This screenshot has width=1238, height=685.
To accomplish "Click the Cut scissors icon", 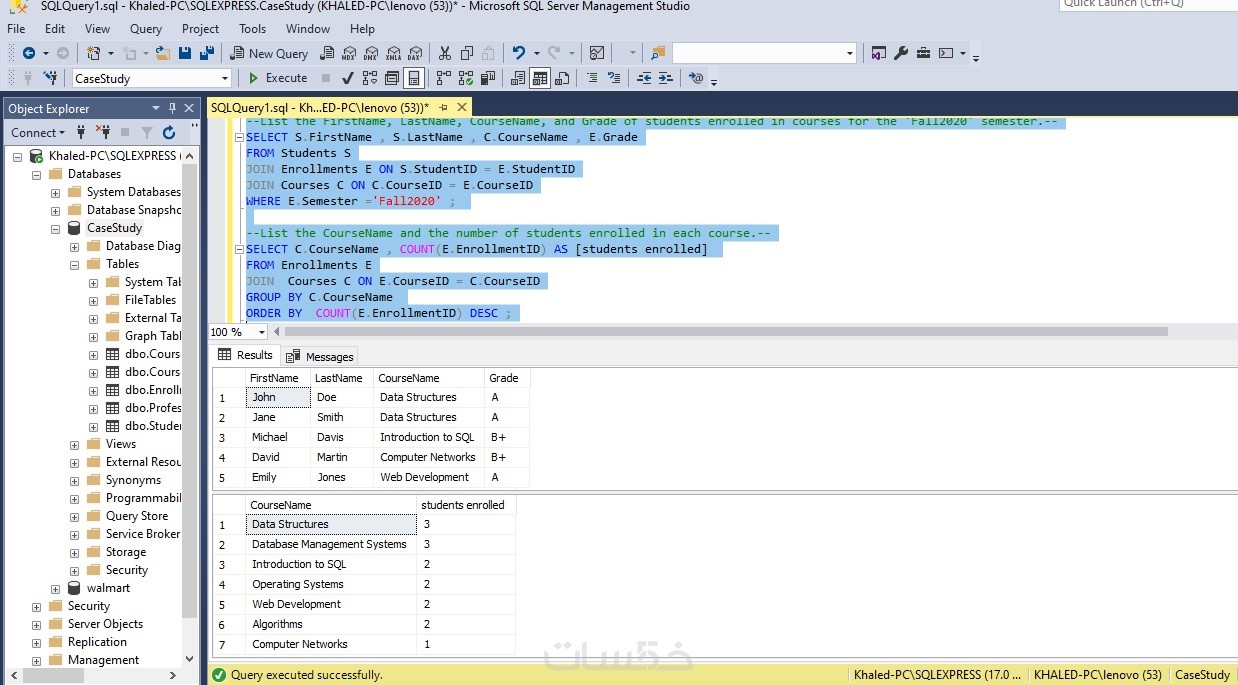I will (444, 53).
